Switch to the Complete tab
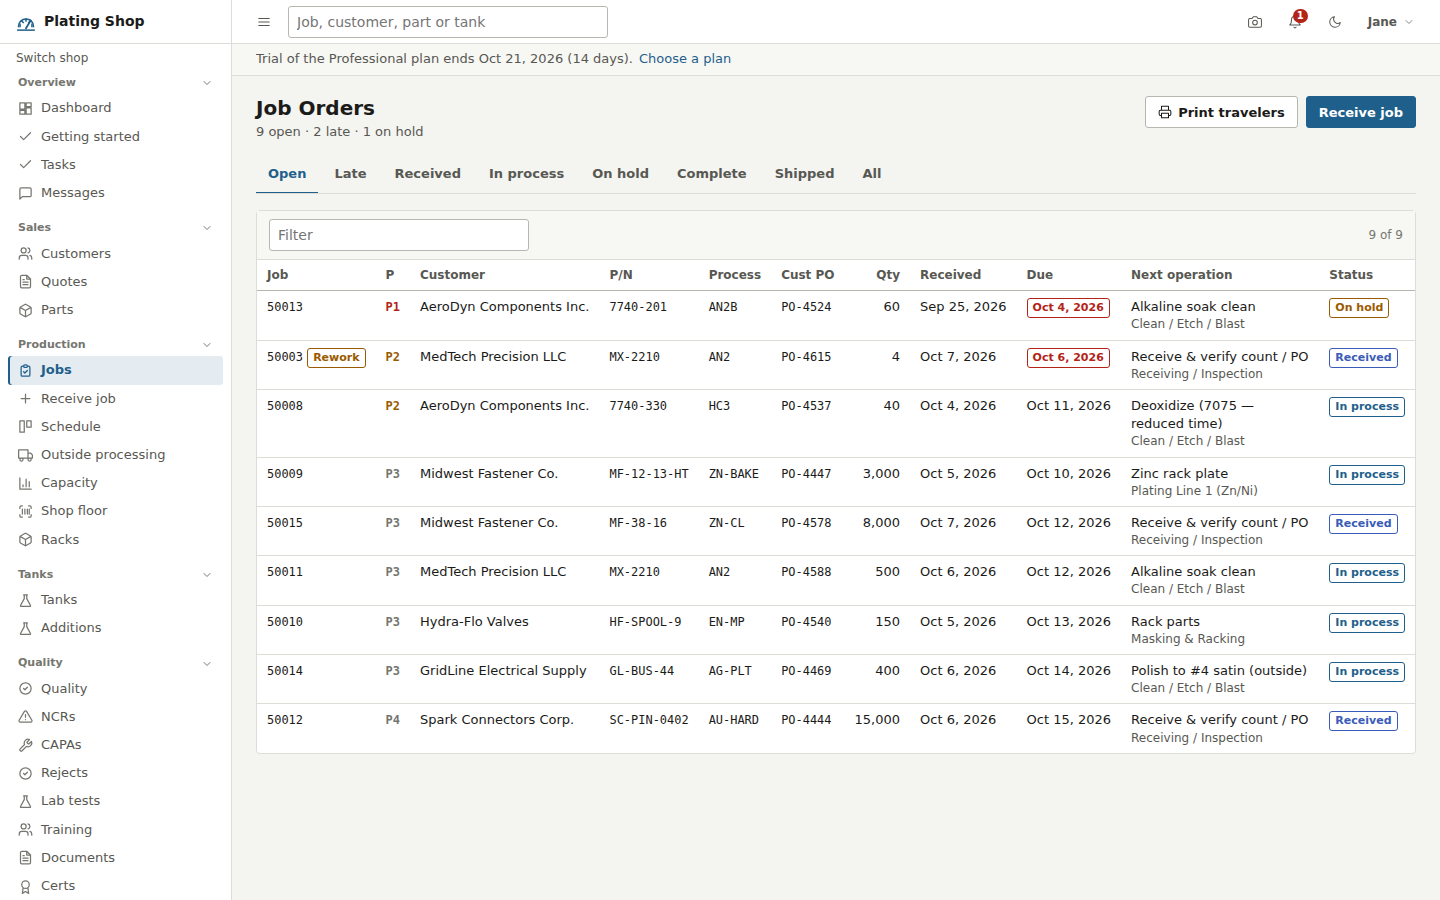 point(711,174)
